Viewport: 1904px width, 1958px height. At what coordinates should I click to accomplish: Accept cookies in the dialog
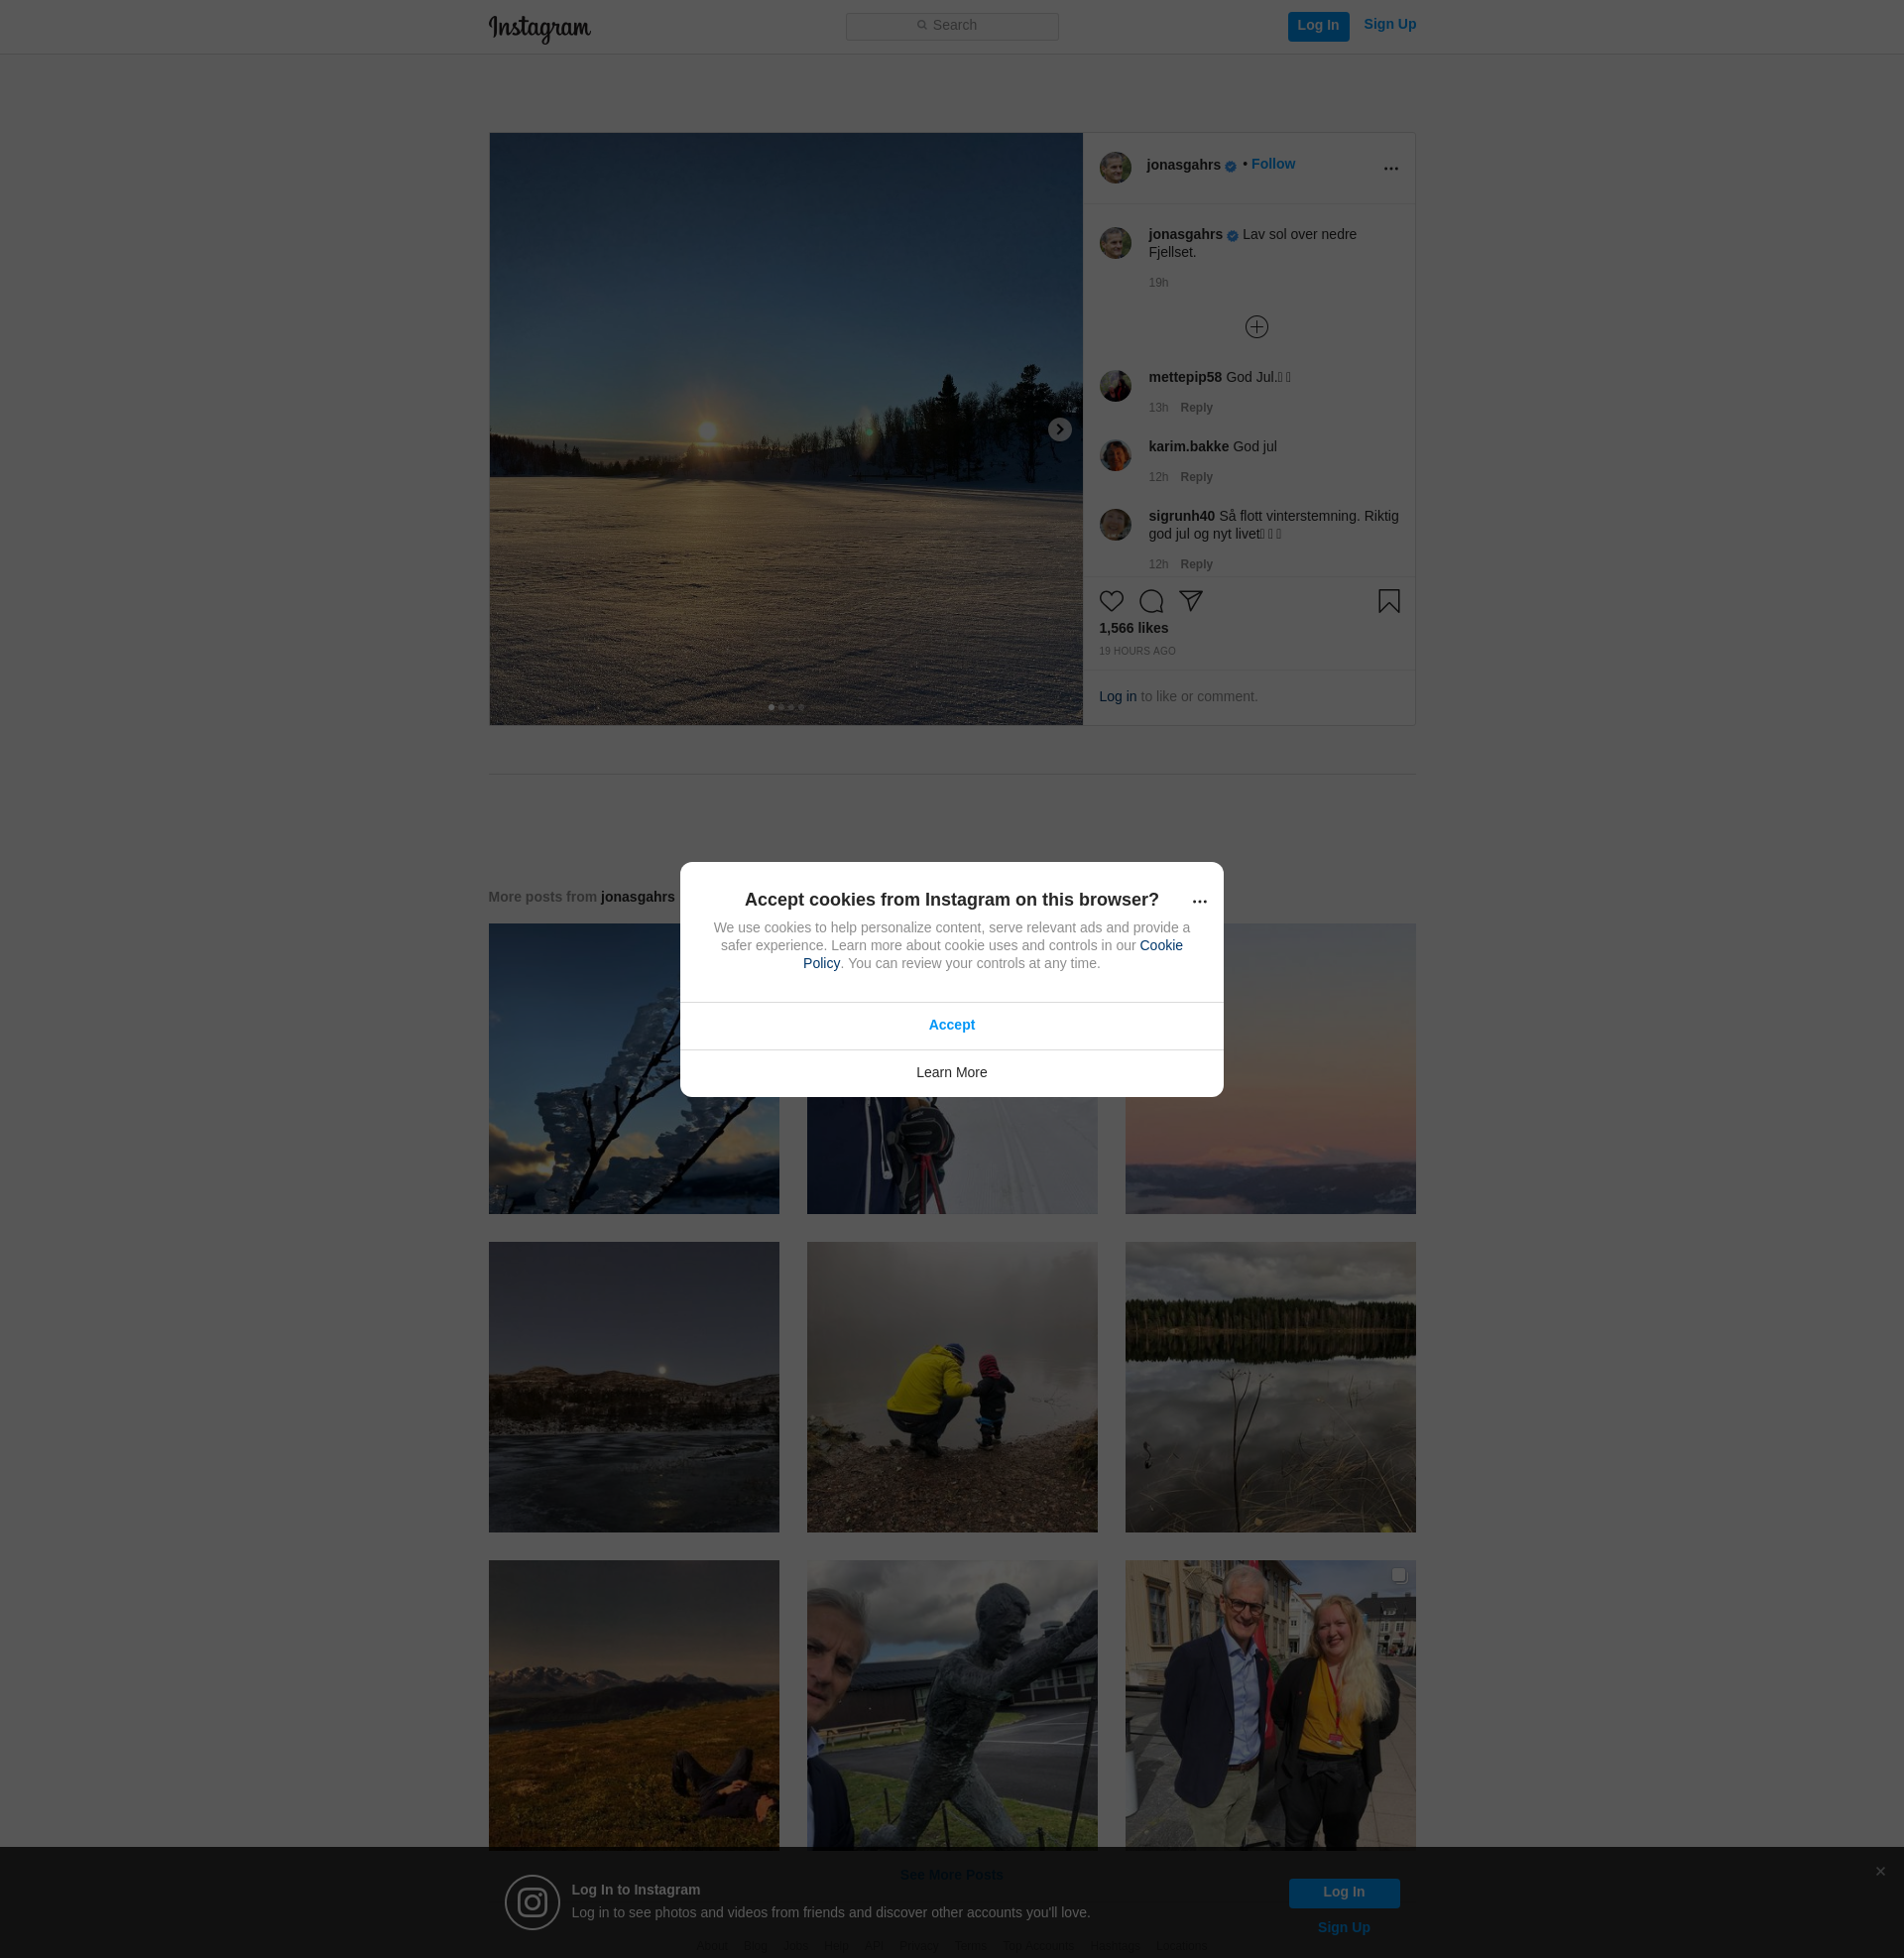951,1025
